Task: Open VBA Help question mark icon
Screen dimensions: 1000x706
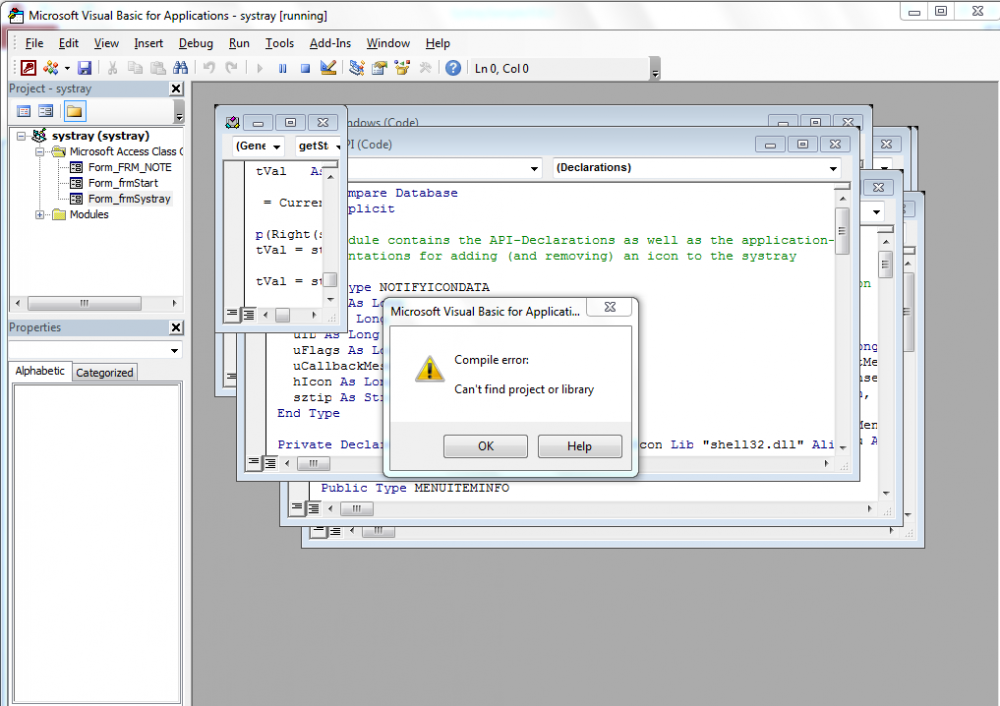Action: coord(453,68)
